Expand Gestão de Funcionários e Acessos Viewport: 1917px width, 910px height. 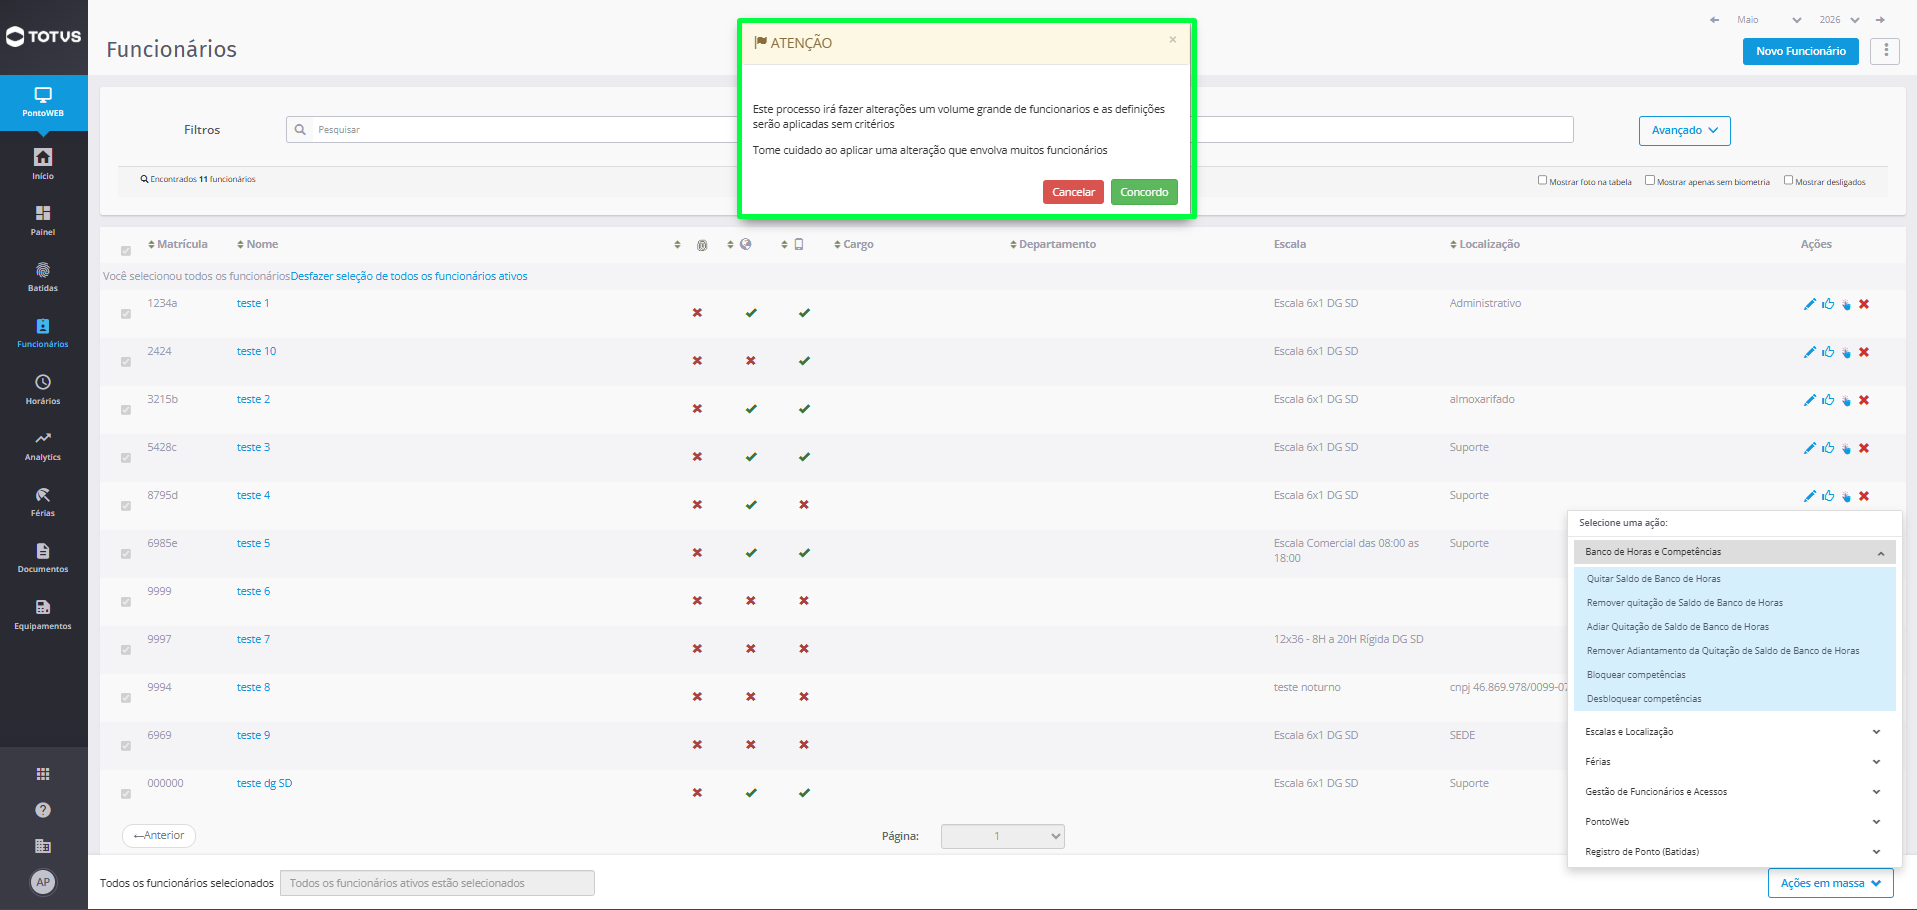1734,792
